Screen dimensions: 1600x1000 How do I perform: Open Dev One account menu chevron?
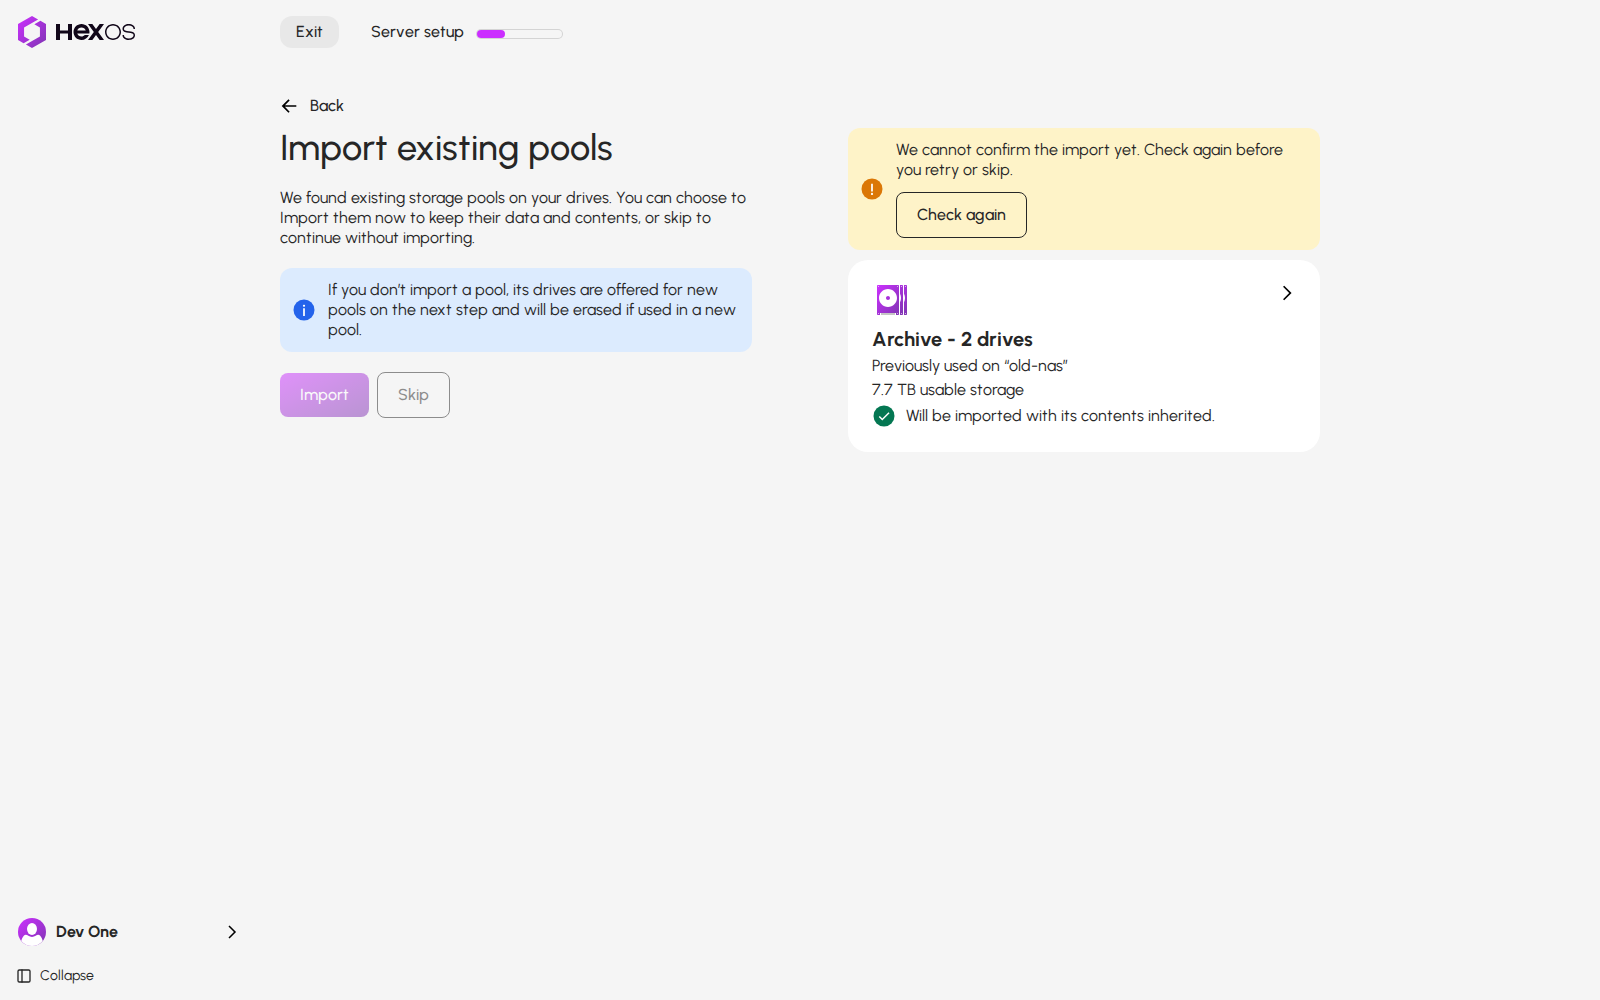[x=232, y=932]
